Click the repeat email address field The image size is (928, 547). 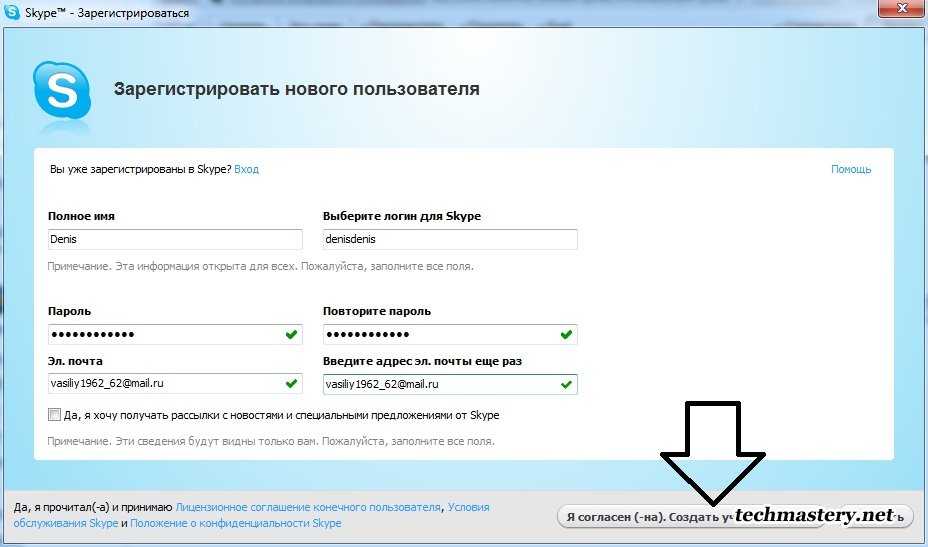click(450, 384)
